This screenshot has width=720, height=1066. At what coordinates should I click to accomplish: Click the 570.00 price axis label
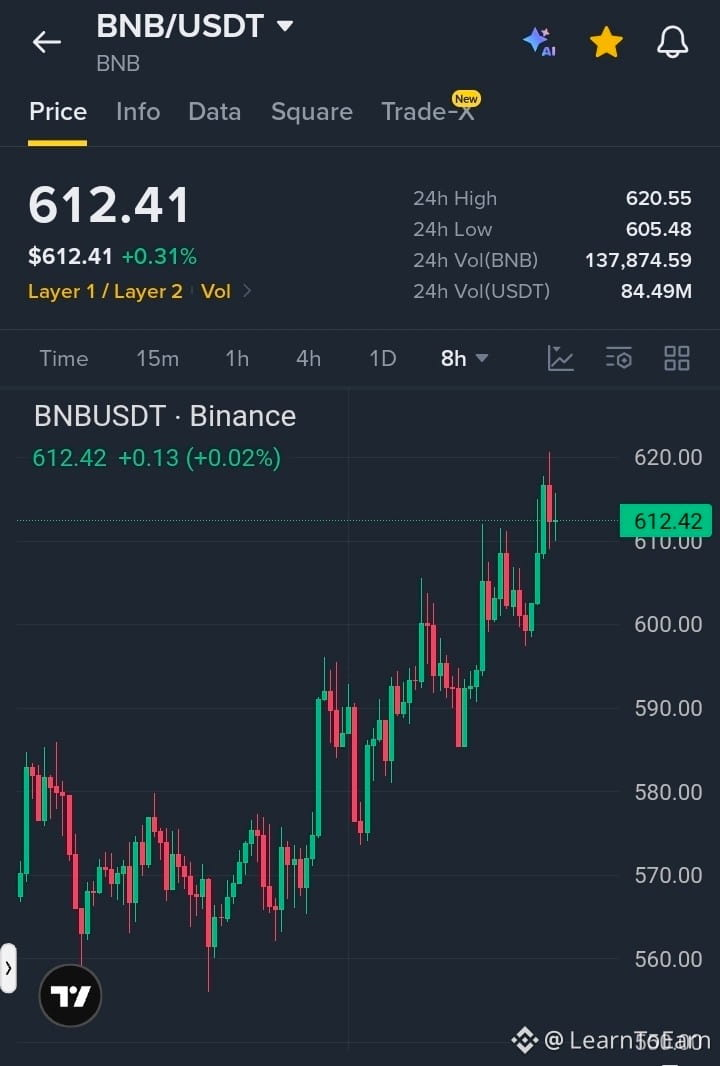668,875
